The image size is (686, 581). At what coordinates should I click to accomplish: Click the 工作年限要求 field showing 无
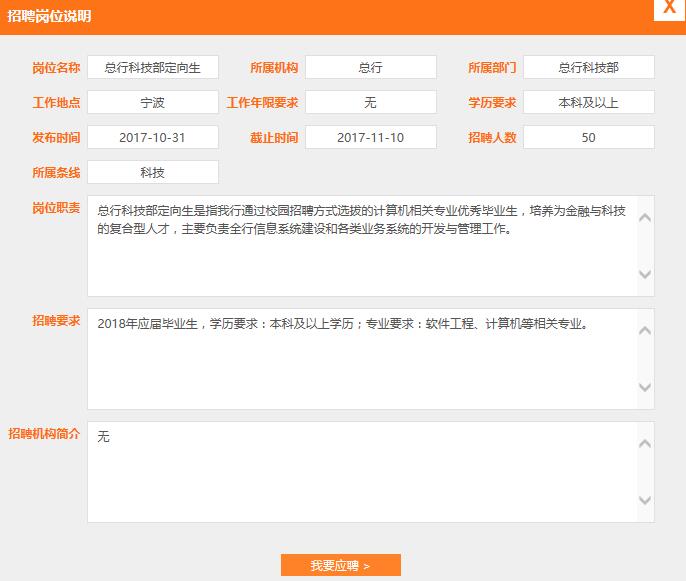point(371,102)
